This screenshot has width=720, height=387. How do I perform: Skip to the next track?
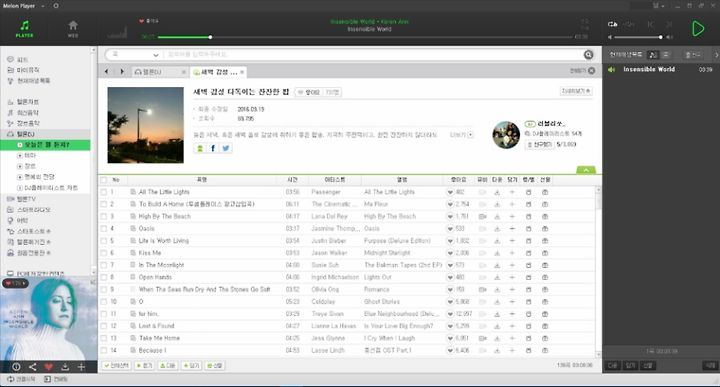click(669, 24)
